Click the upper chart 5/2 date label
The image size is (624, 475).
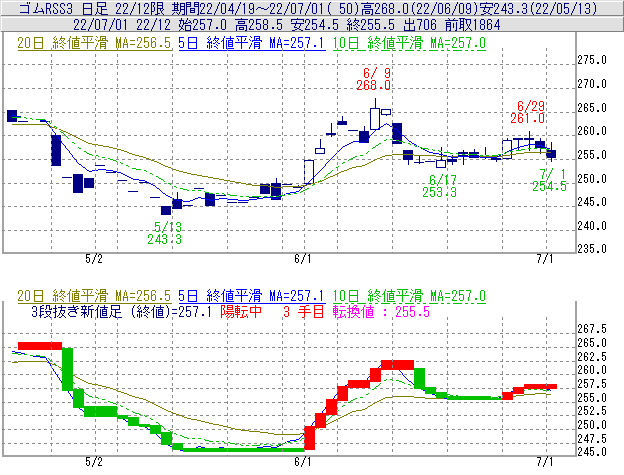(x=94, y=259)
